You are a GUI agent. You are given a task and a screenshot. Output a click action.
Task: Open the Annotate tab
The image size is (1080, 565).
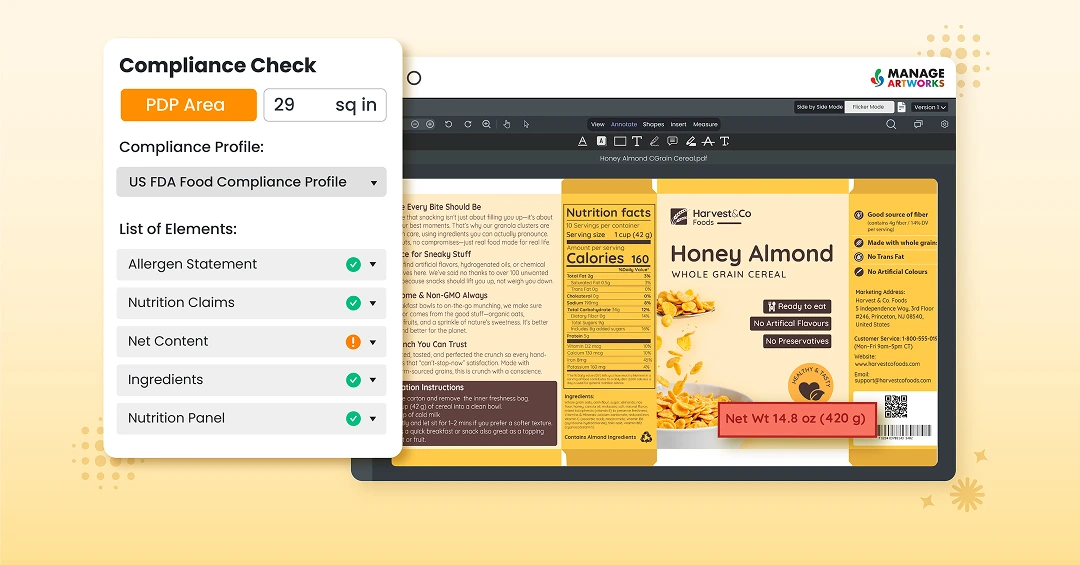coord(624,125)
